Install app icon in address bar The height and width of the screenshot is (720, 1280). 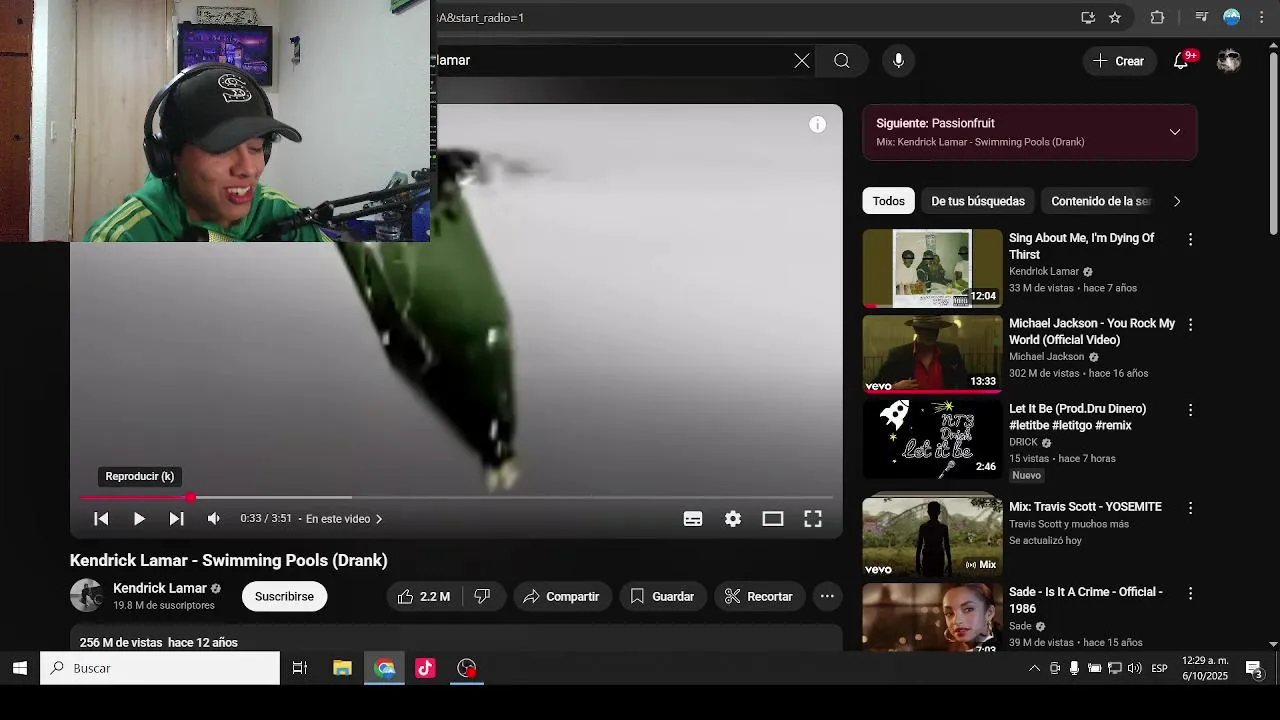(1088, 17)
